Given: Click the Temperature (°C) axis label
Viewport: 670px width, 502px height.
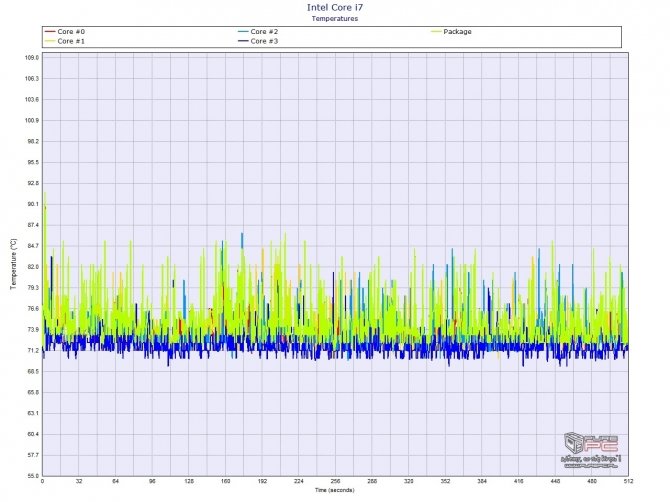Looking at the screenshot, I should coord(14,264).
